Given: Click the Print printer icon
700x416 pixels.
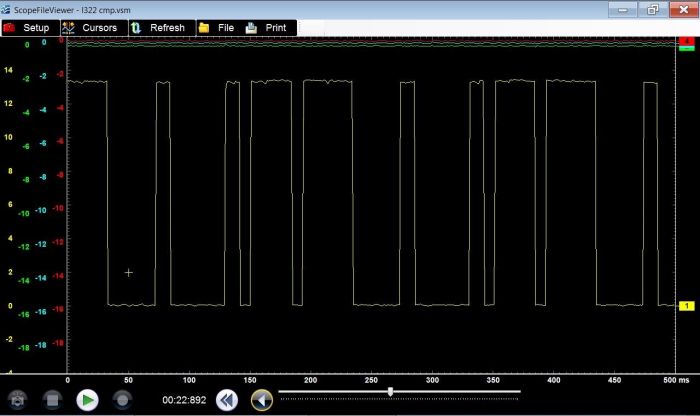Looking at the screenshot, I should (251, 28).
